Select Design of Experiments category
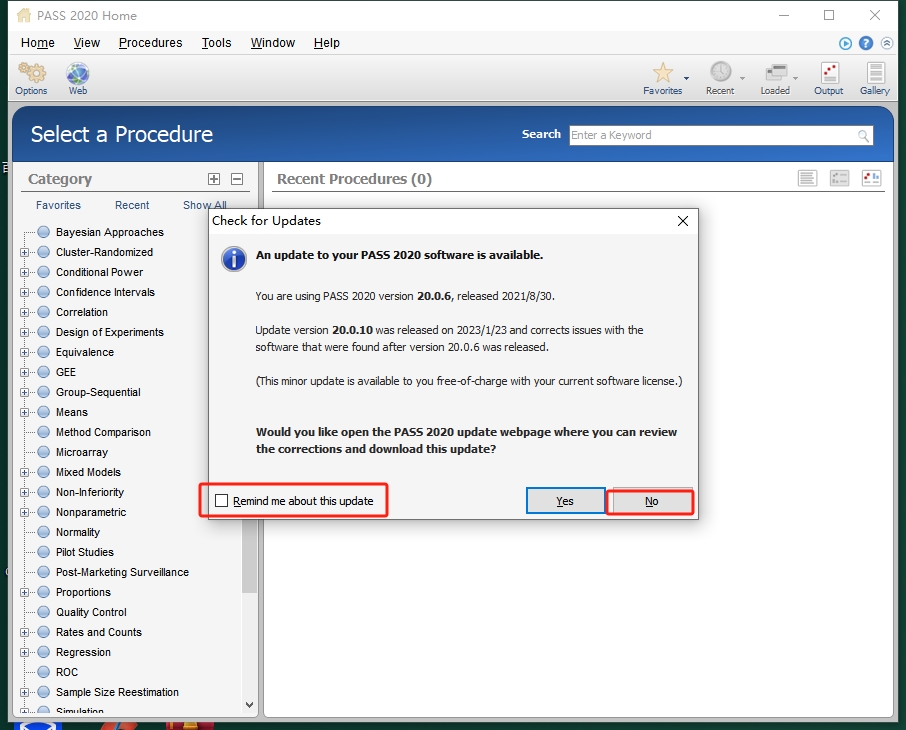 110,332
